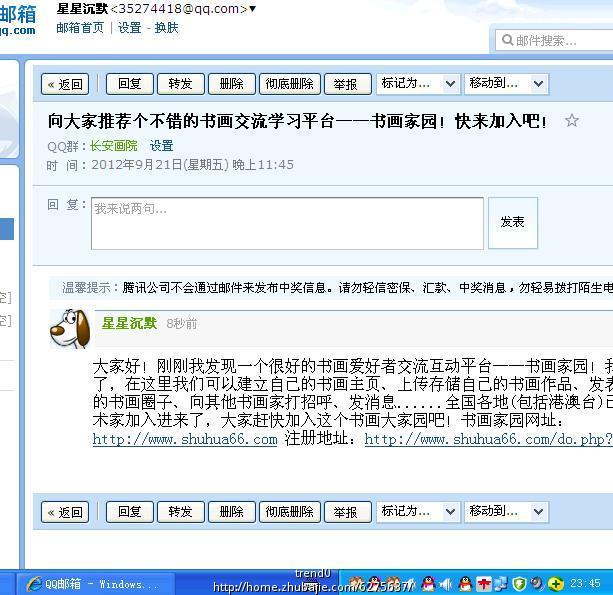
Task: Click the top 转发 button
Action: (181, 84)
